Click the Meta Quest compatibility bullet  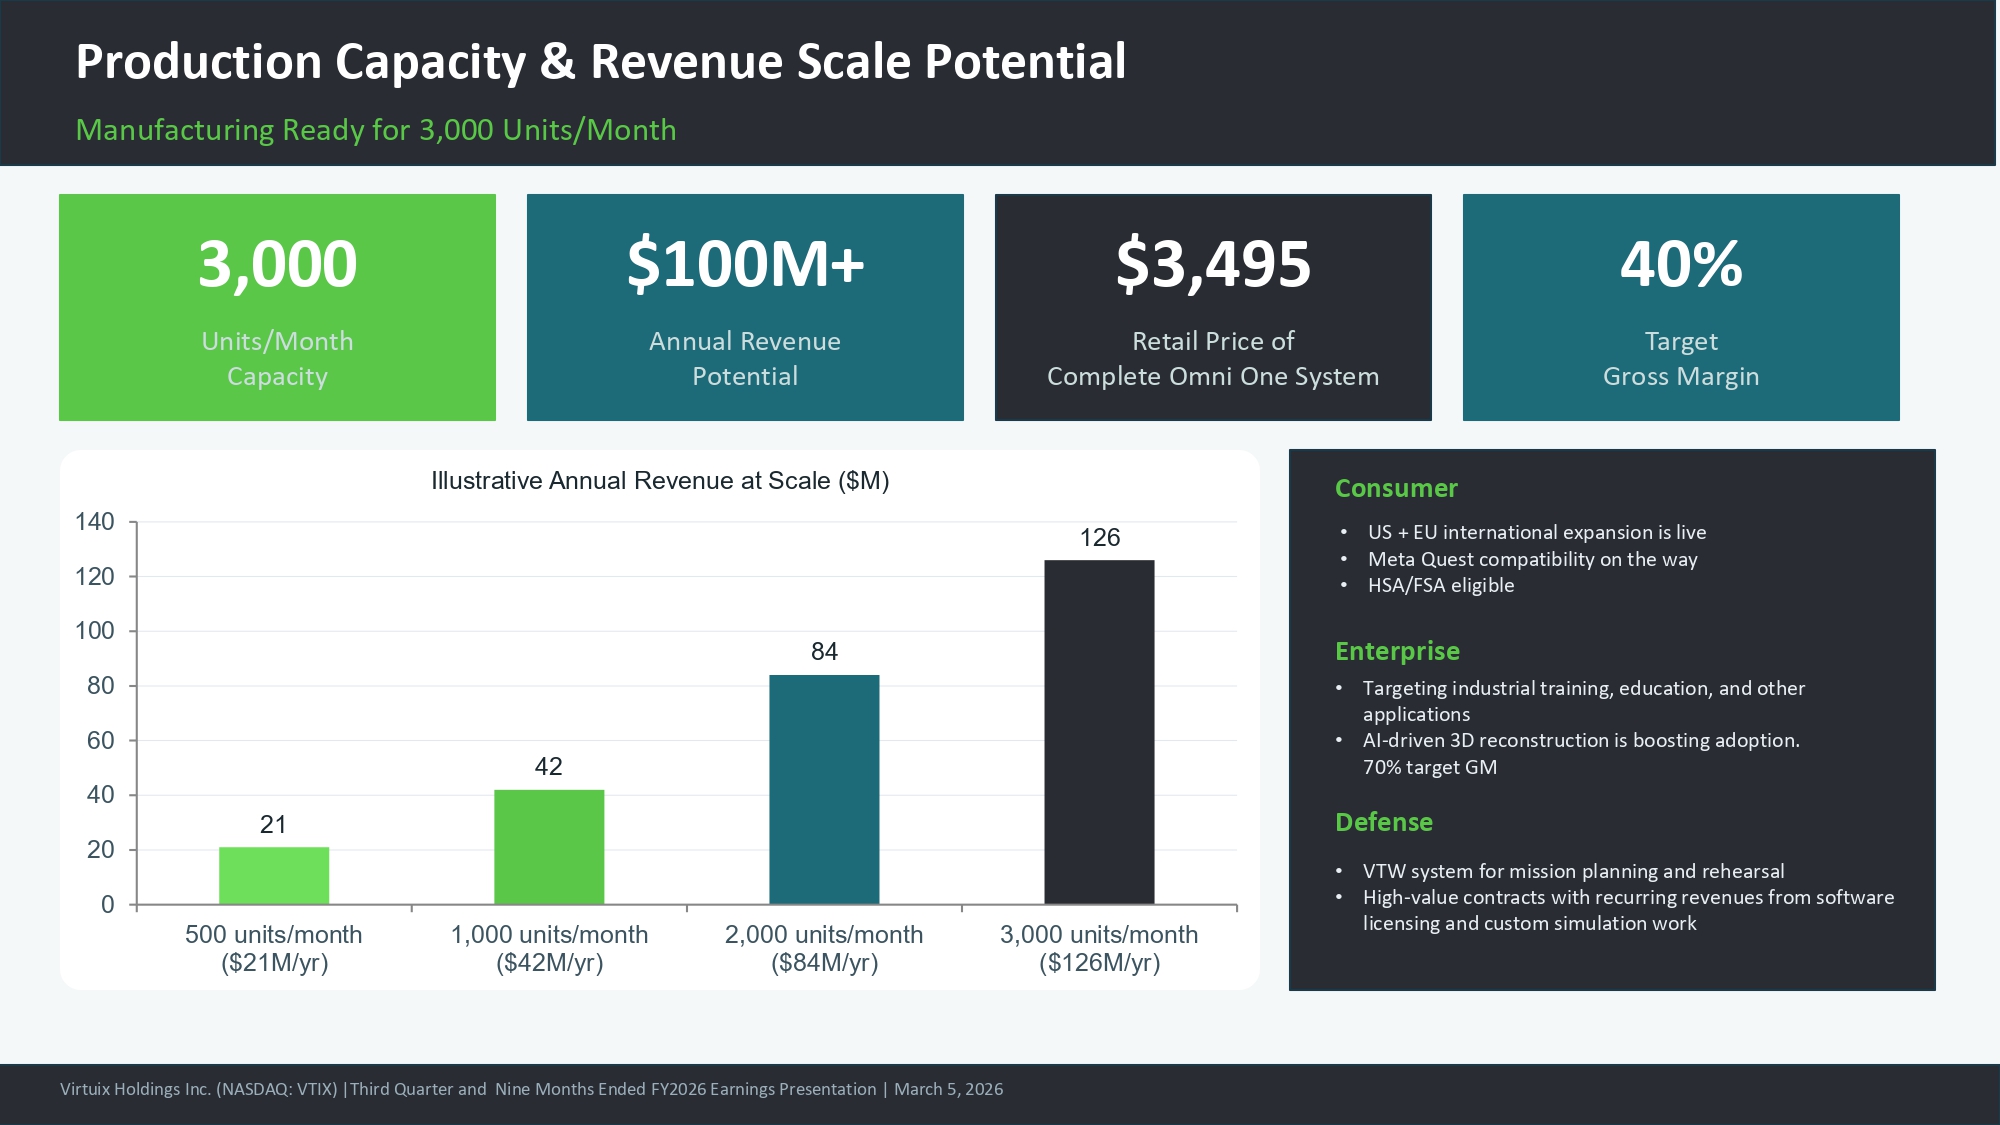[x=1532, y=559]
